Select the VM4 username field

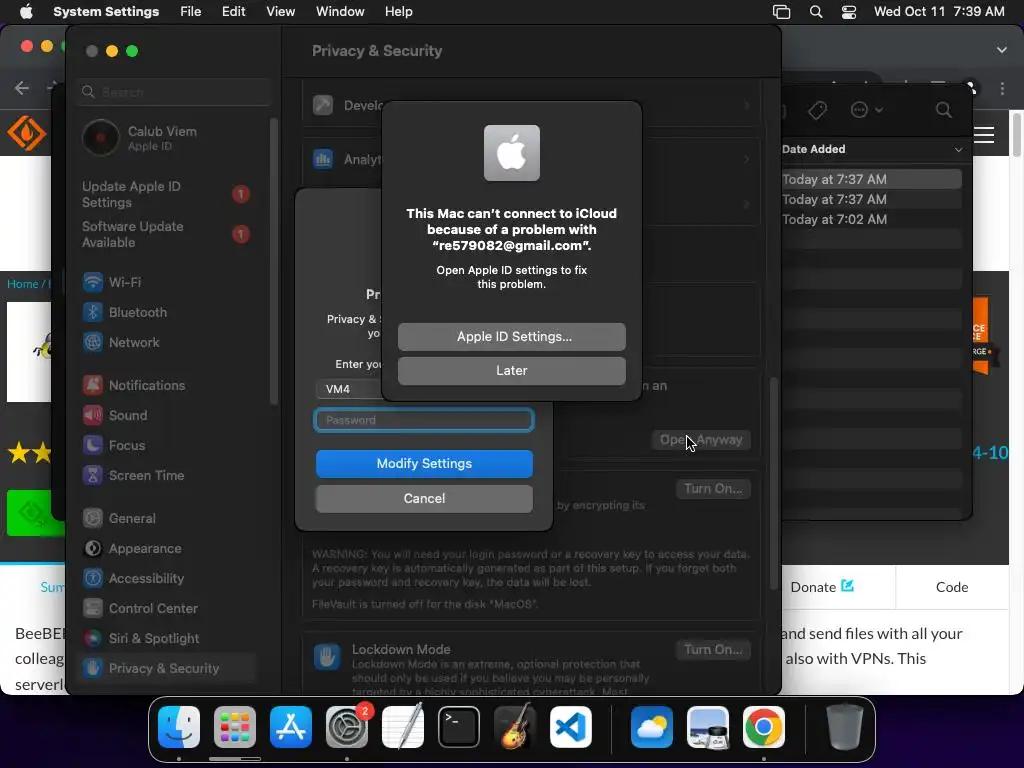click(x=349, y=389)
